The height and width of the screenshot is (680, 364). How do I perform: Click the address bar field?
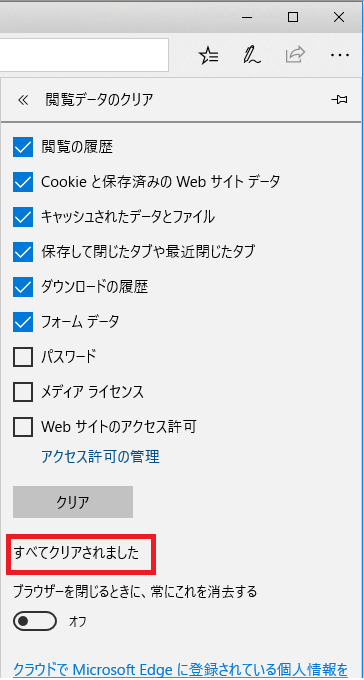(x=84, y=55)
